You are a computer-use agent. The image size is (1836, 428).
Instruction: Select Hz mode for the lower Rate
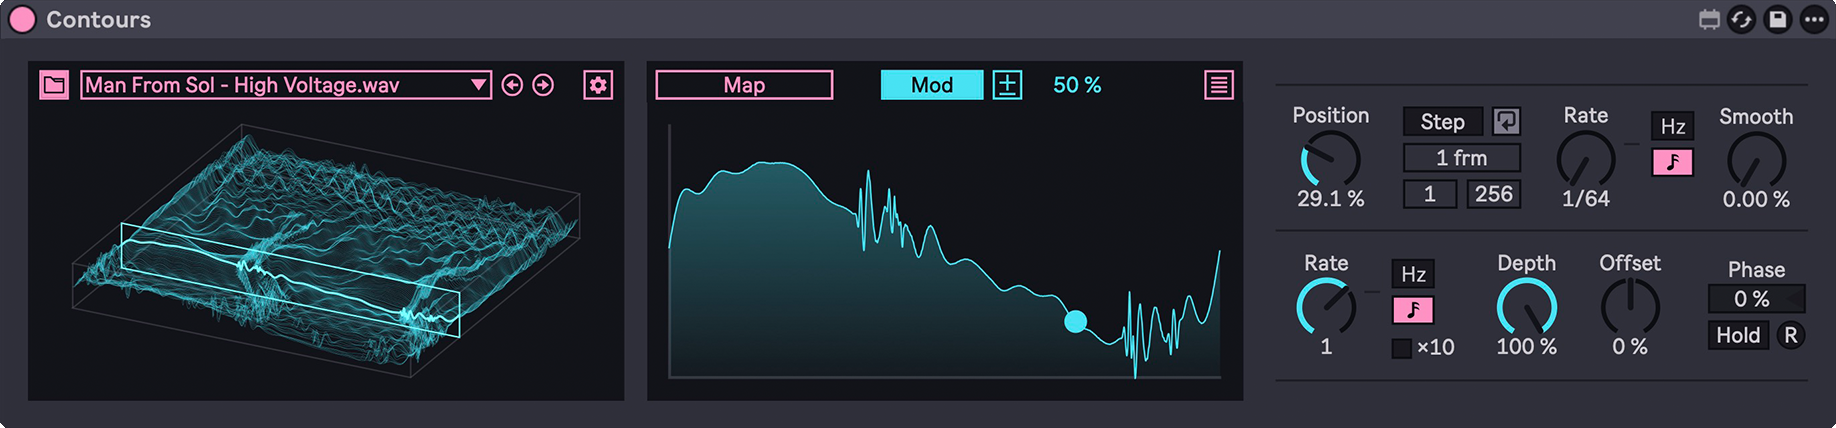(x=1413, y=274)
